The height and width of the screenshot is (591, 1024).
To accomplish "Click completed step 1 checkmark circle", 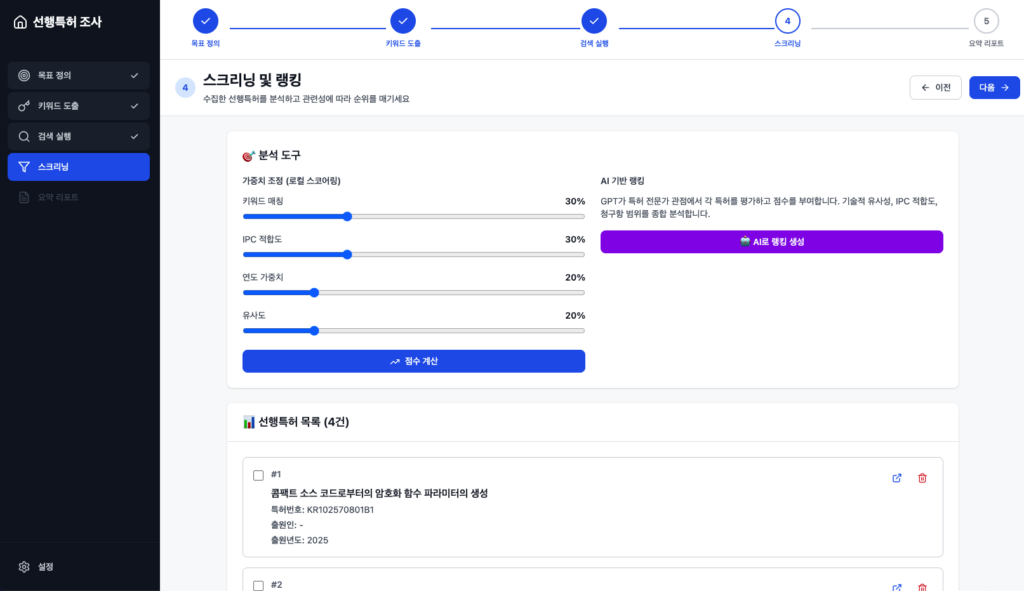I will click(205, 21).
